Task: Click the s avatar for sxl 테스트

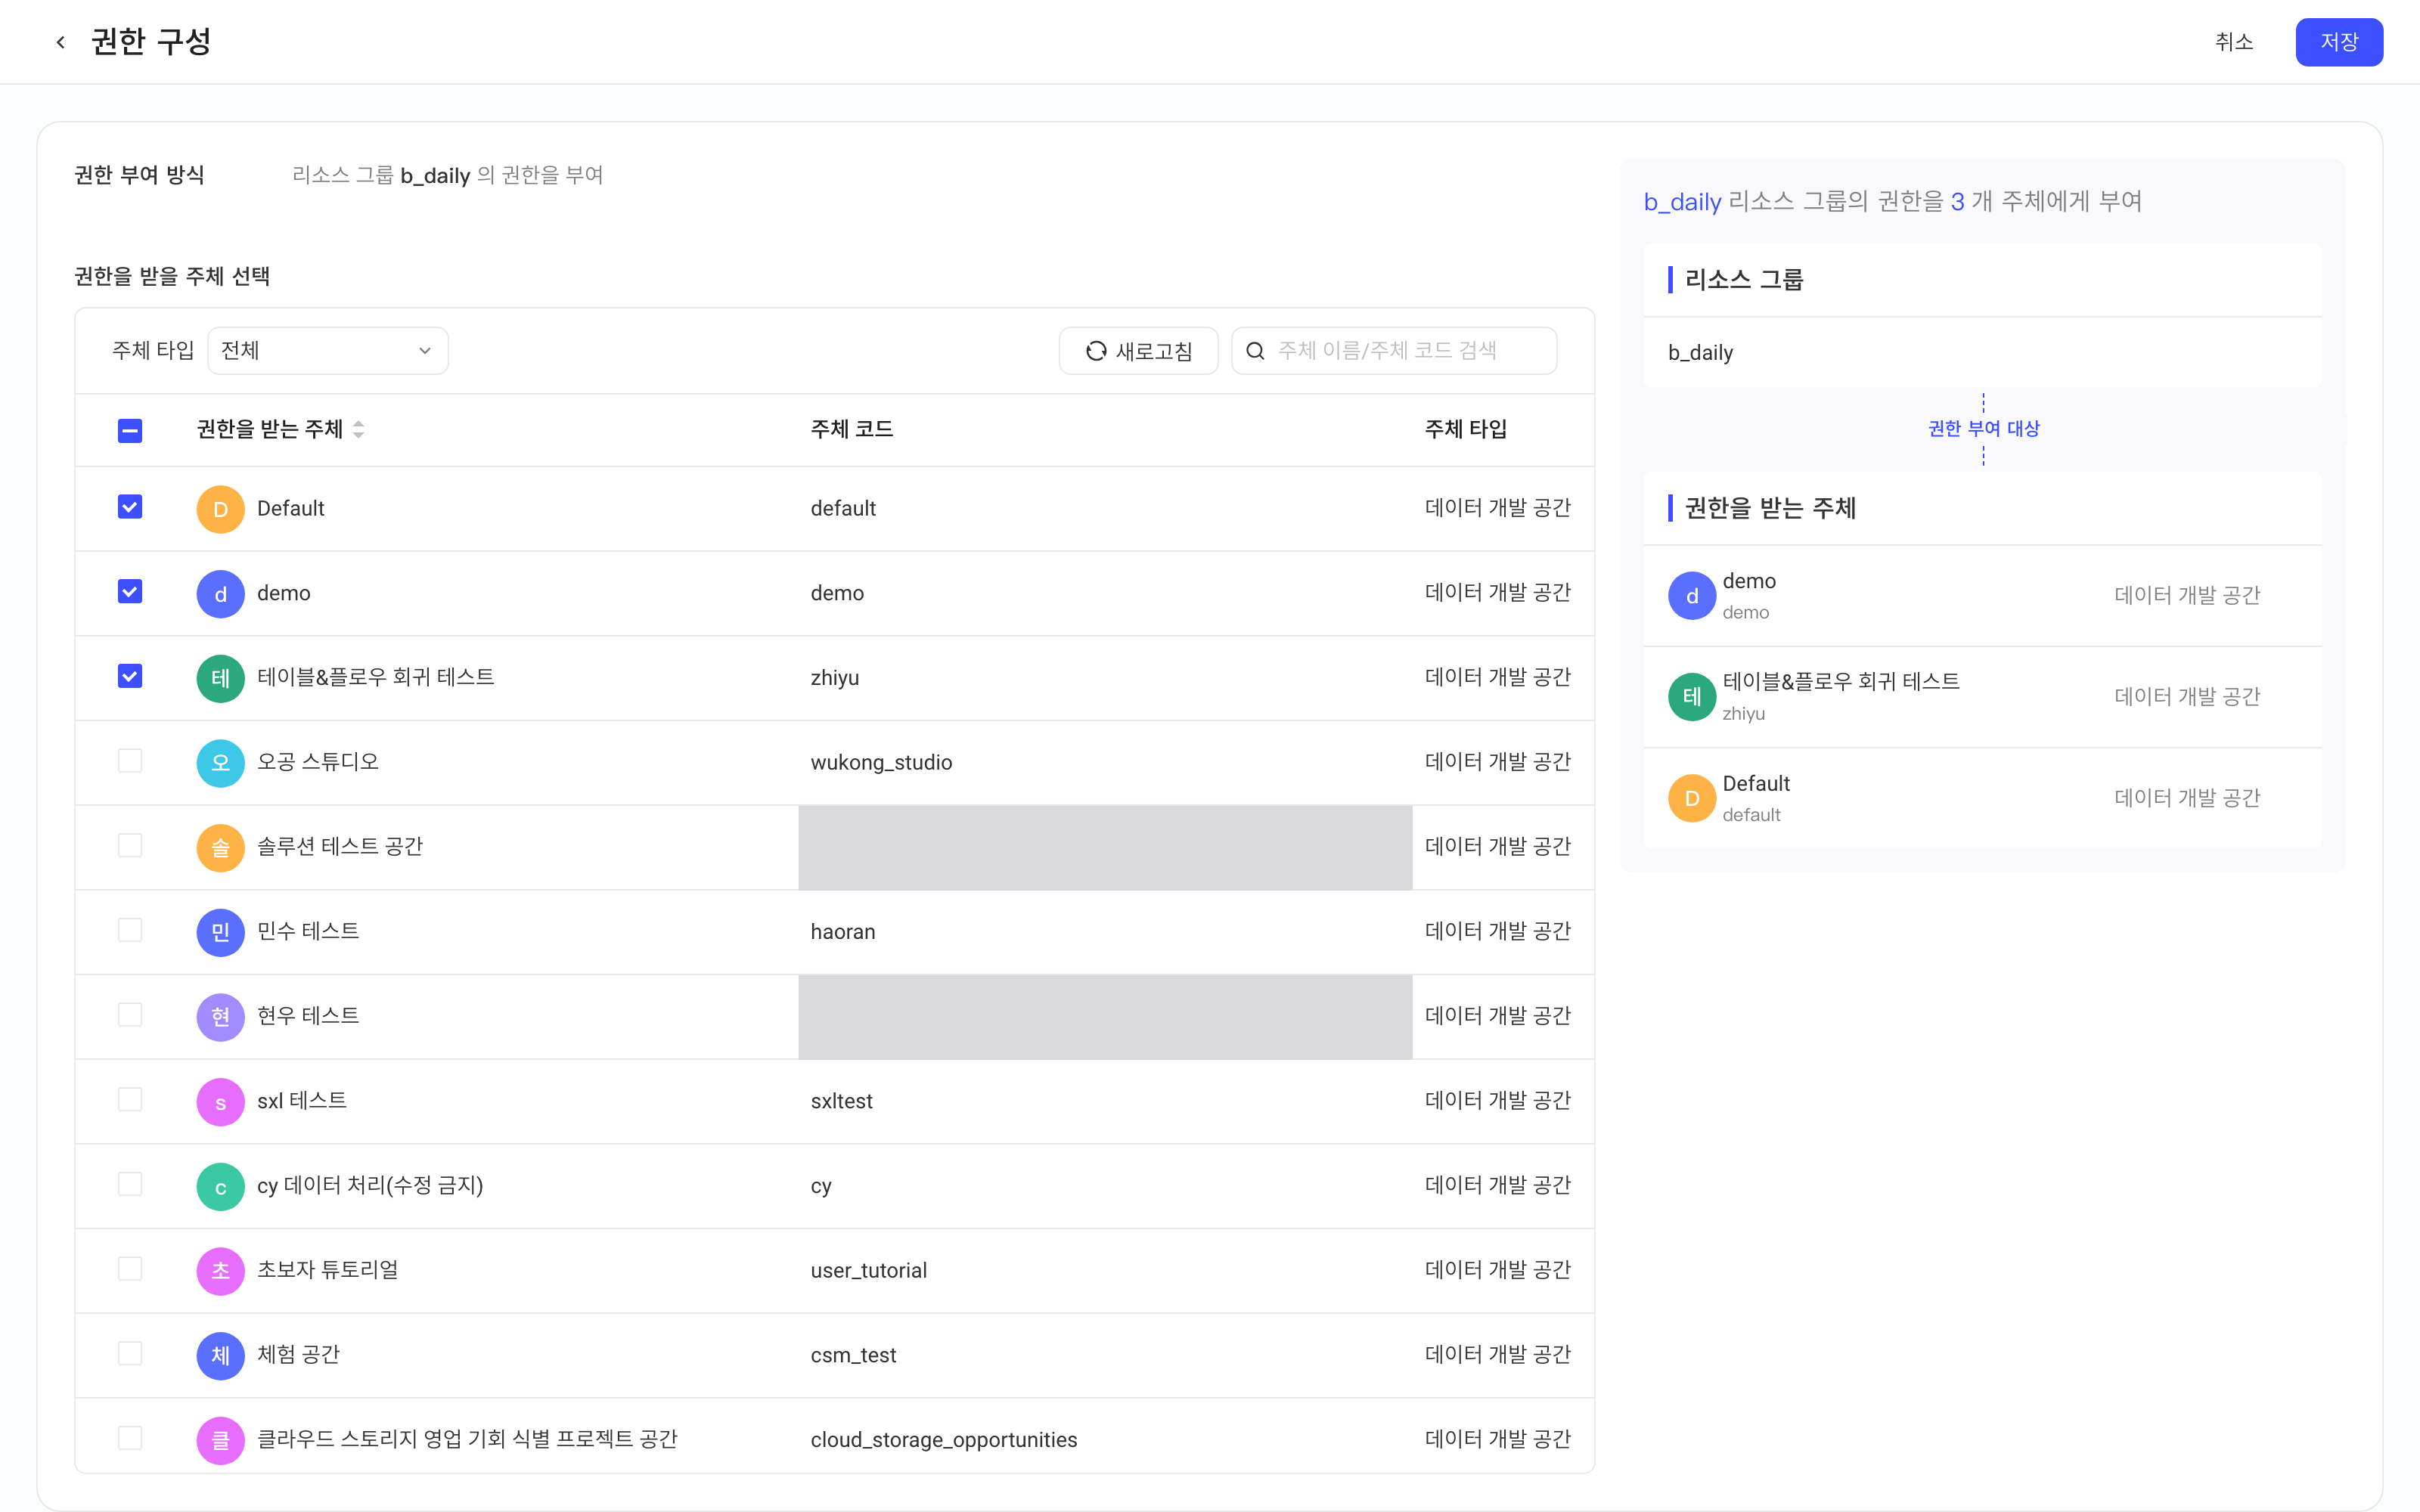Action: (x=220, y=1102)
